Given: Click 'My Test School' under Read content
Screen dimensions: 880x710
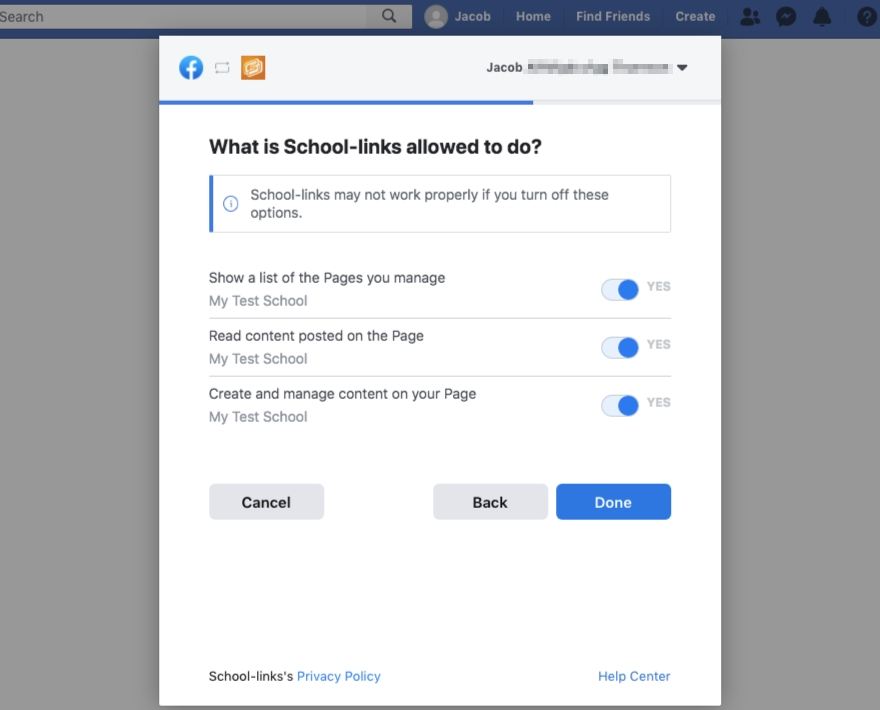Looking at the screenshot, I should (258, 359).
